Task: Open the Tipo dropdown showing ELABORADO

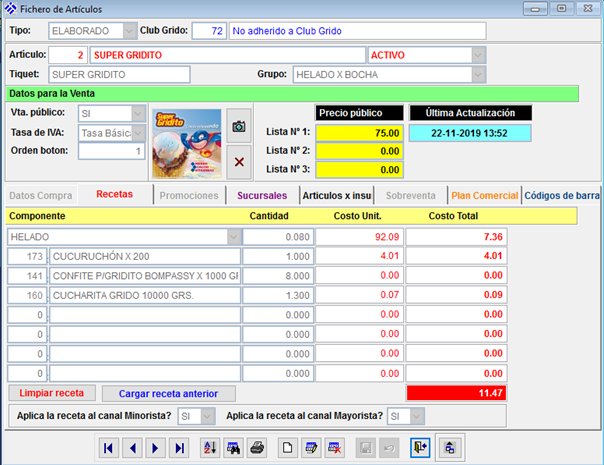Action: 130,31
